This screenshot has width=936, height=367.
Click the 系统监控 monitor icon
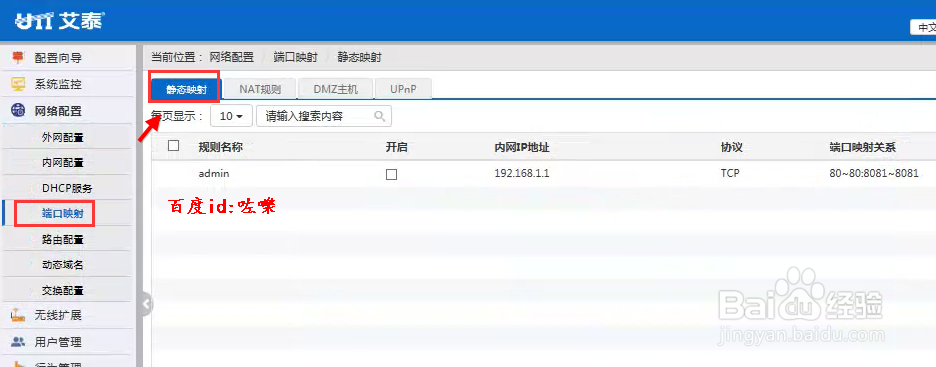click(19, 84)
